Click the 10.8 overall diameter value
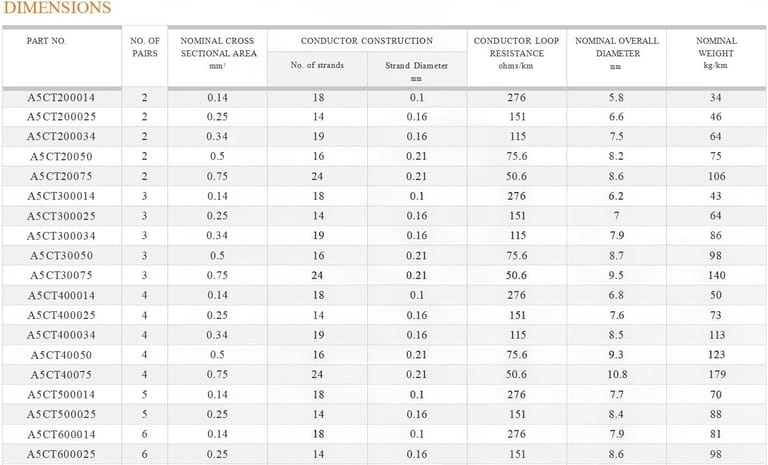This screenshot has height=465, width=768. click(617, 375)
